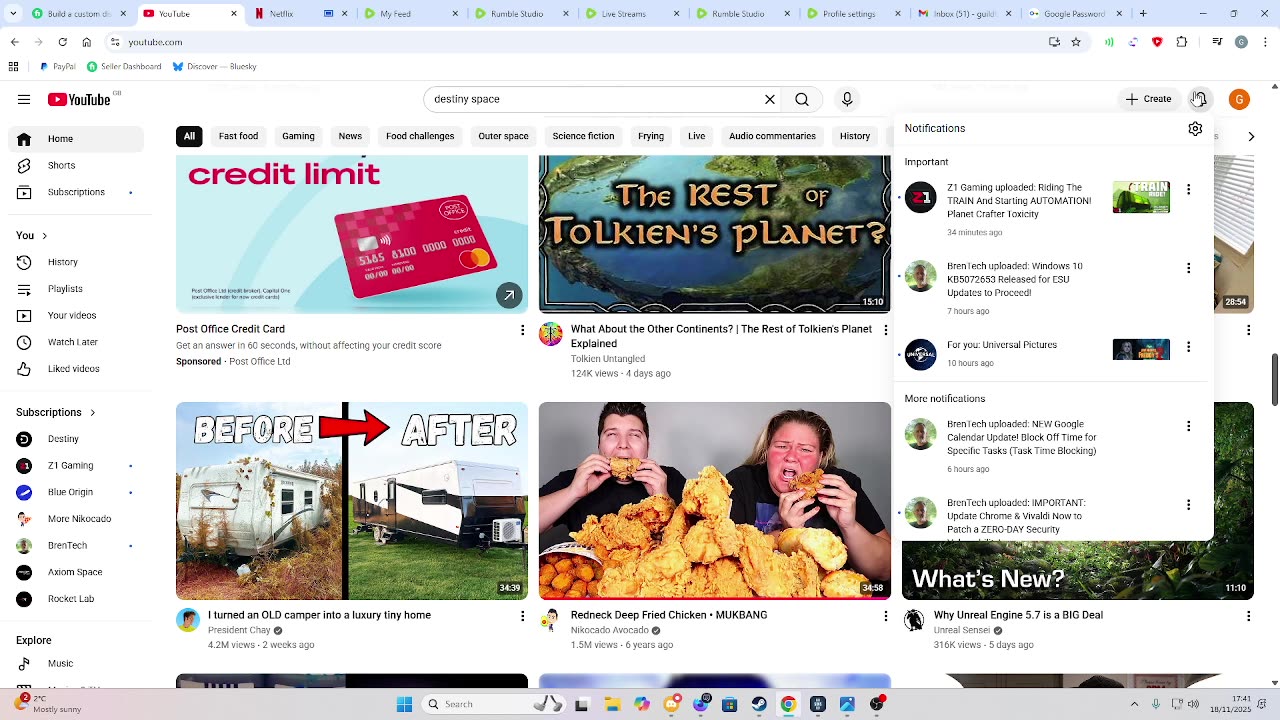The image size is (1280, 720).
Task: Open the Windows Start menu
Action: (404, 704)
